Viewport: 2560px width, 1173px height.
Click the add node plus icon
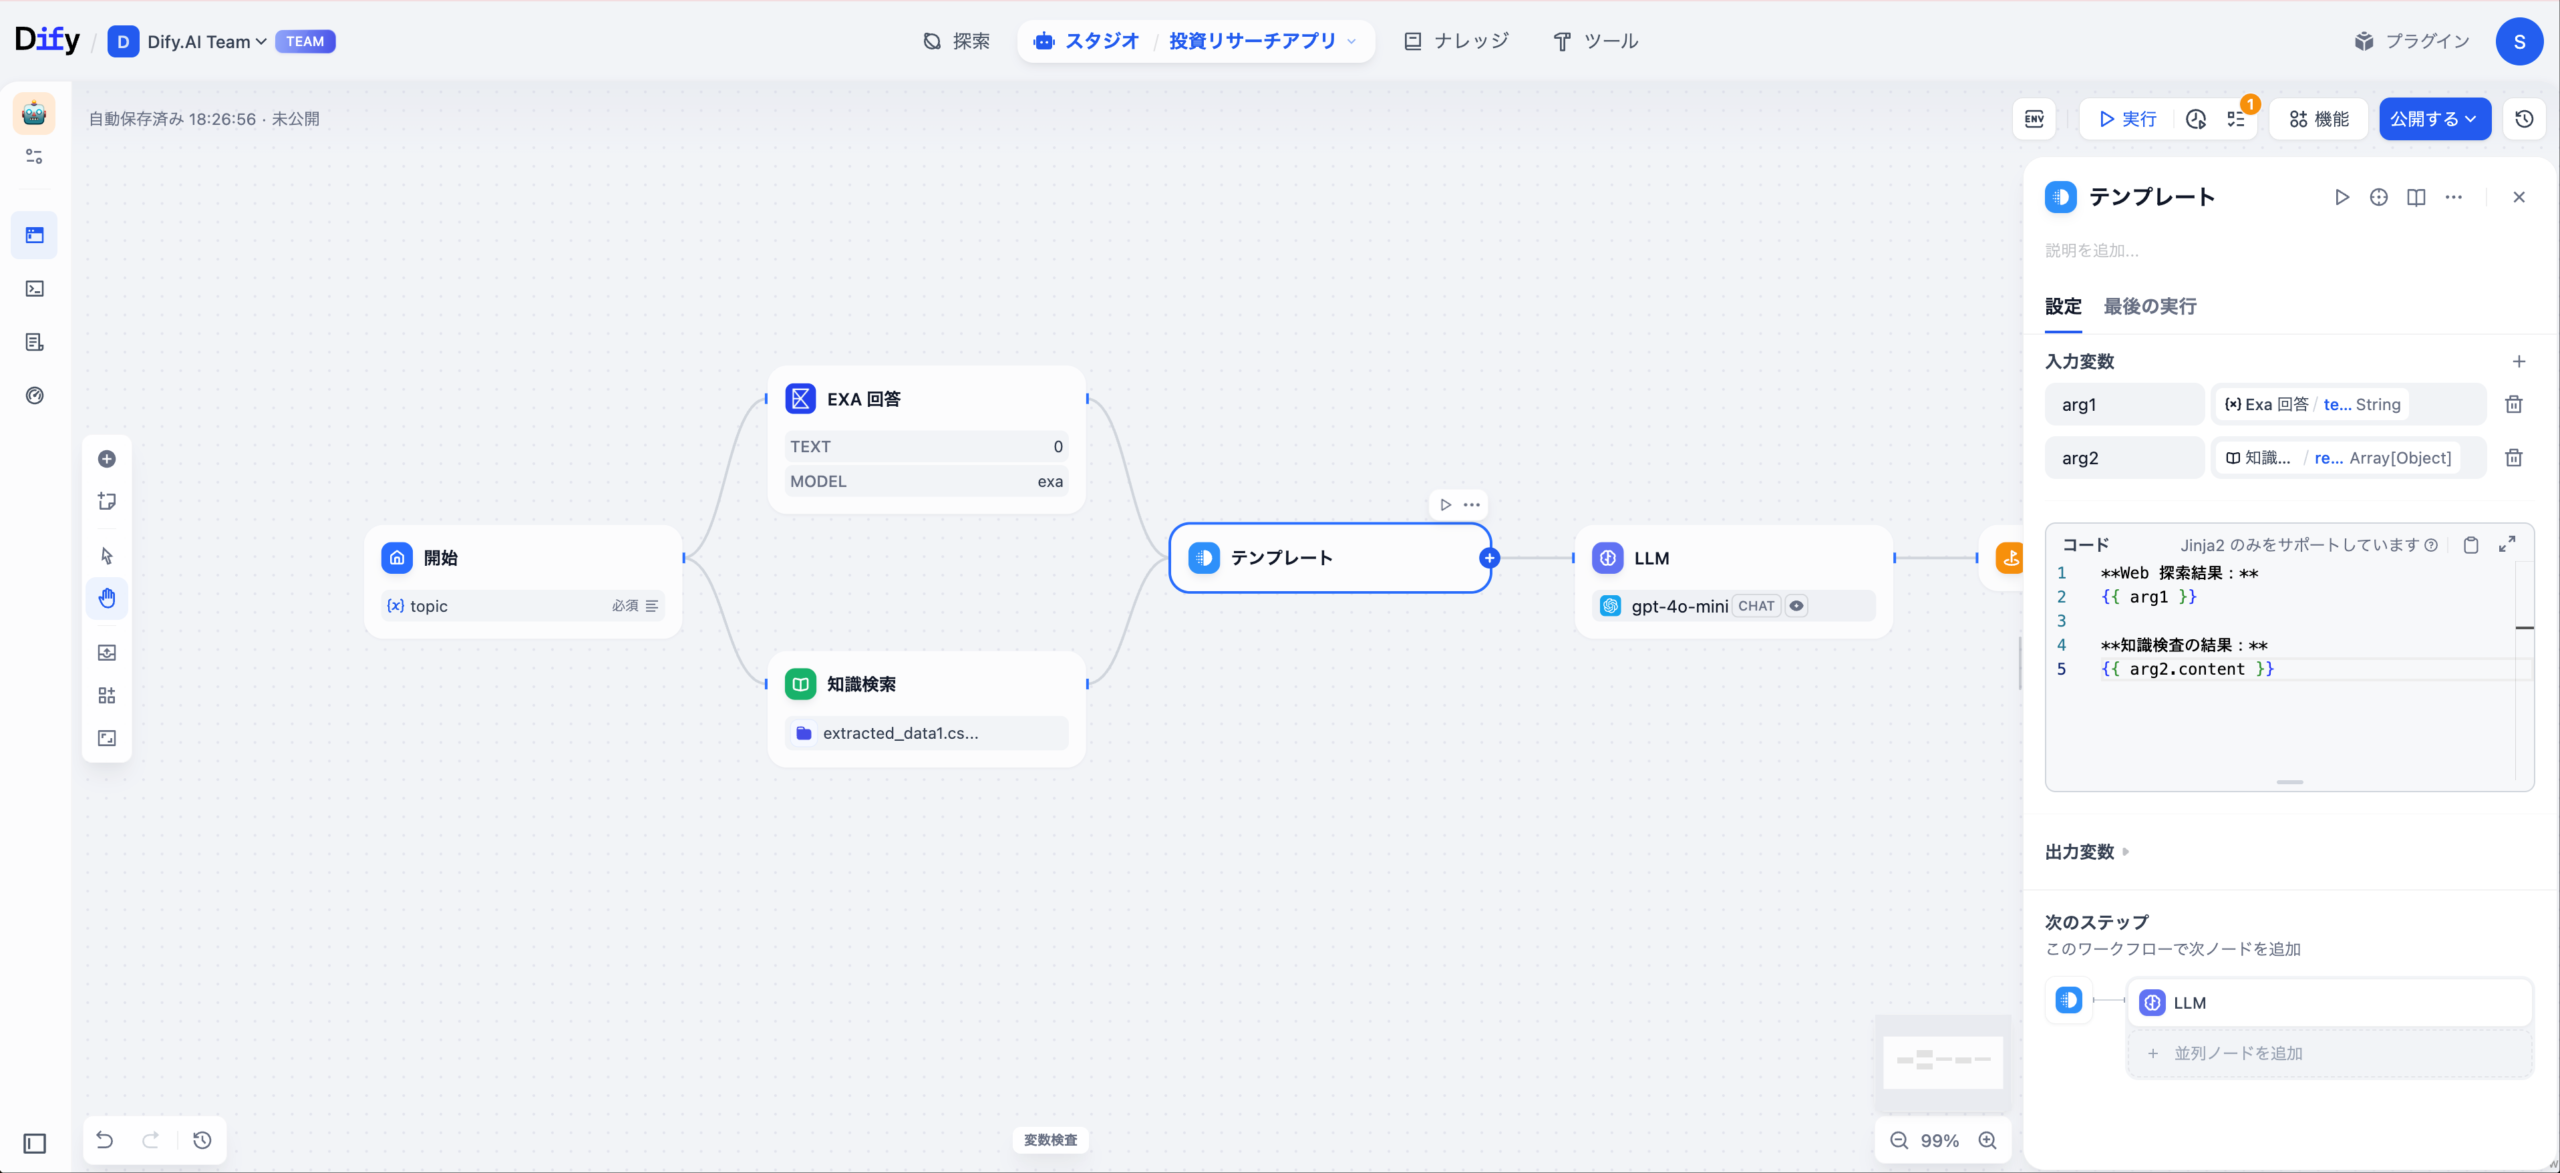107,459
